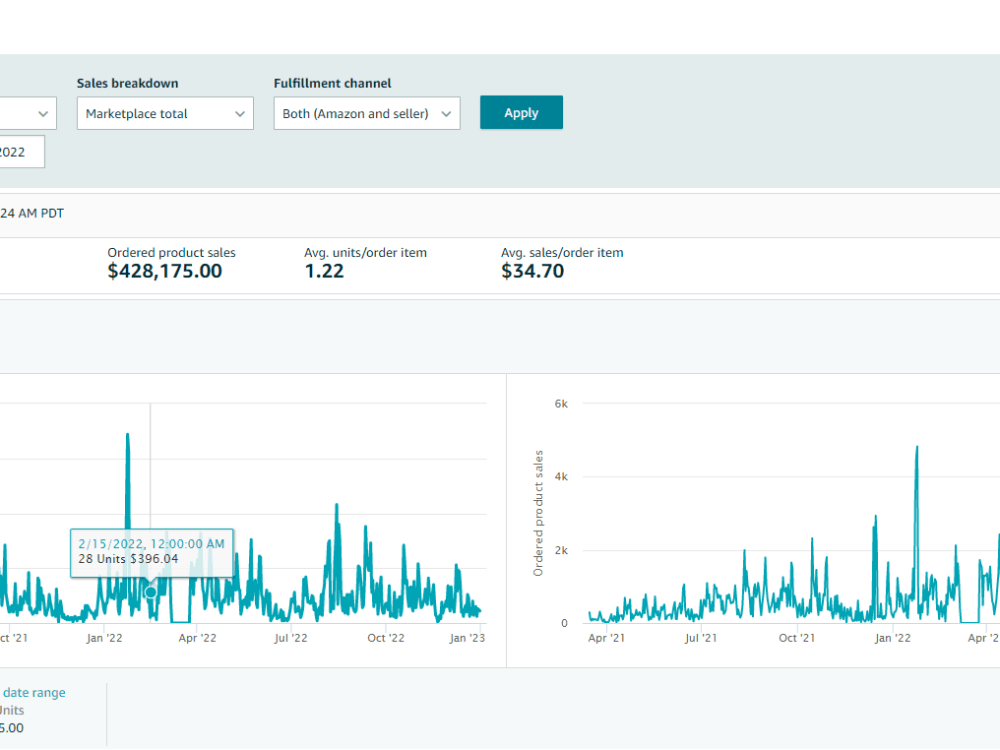Click the Avg. units/order item value 1.22
This screenshot has height=750, width=1000.
click(x=324, y=271)
